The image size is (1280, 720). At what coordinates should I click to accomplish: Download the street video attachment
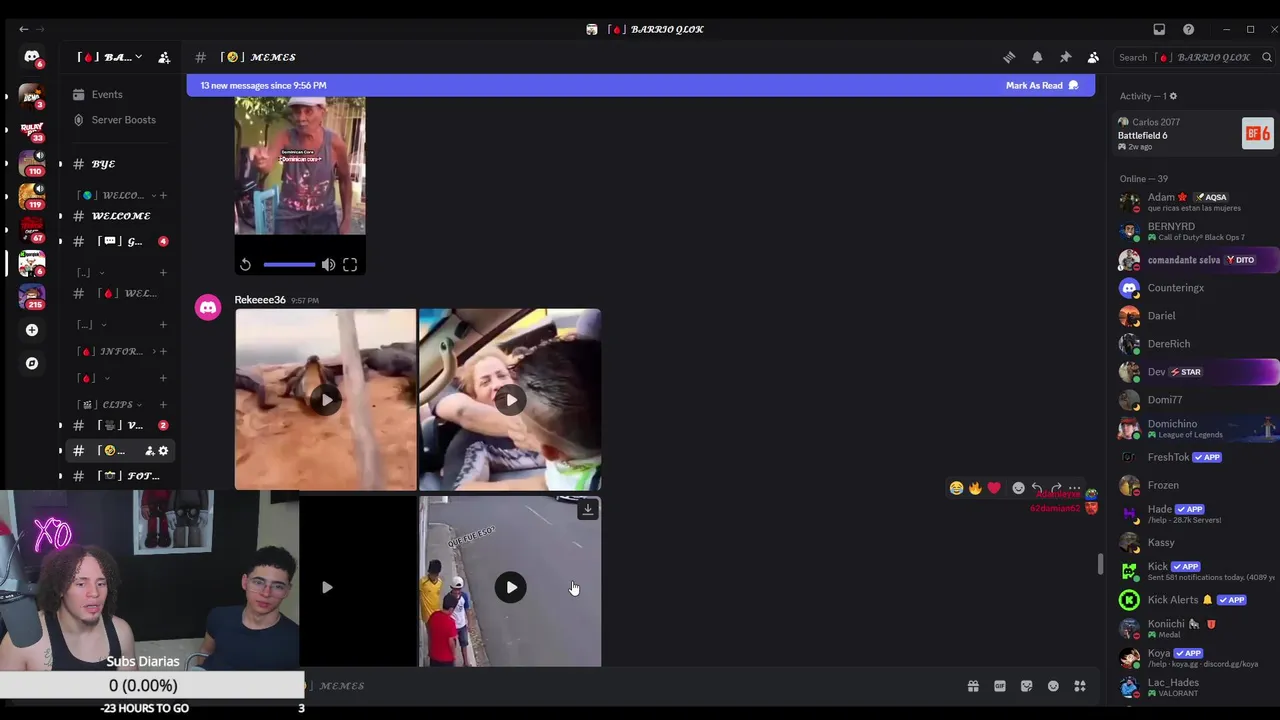click(x=588, y=509)
